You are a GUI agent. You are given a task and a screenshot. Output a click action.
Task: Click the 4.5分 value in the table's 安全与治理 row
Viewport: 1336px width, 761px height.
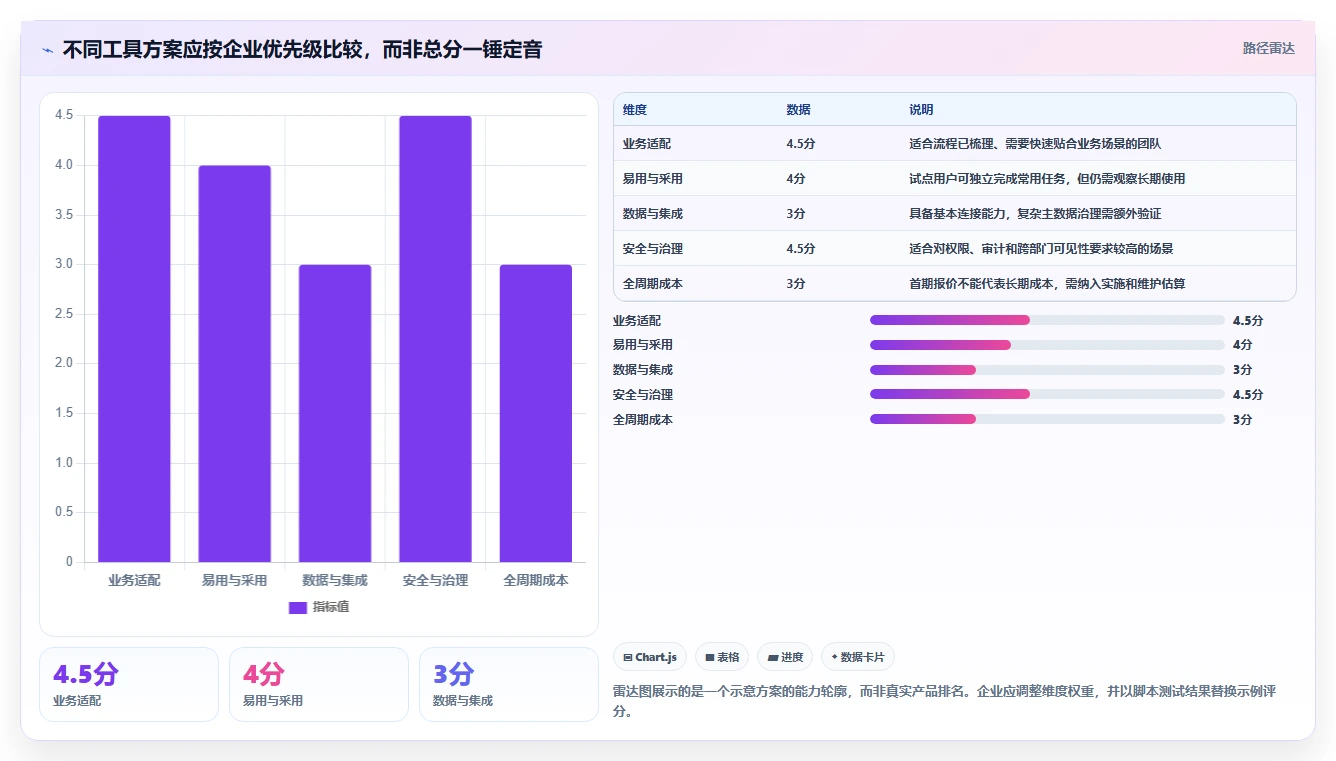[801, 249]
